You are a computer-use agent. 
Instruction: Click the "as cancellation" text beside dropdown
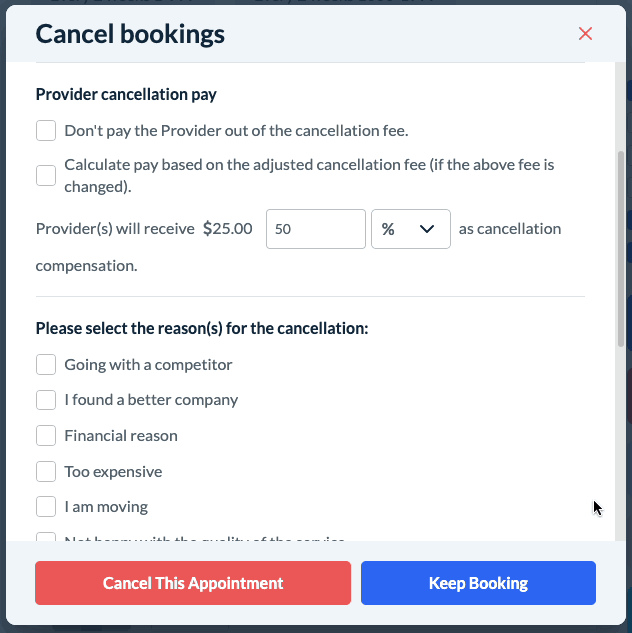click(510, 229)
